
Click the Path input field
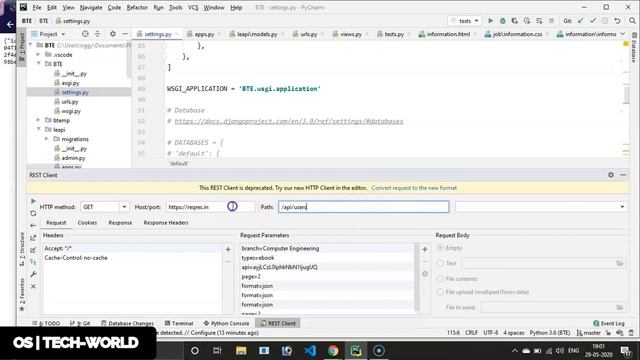[364, 207]
